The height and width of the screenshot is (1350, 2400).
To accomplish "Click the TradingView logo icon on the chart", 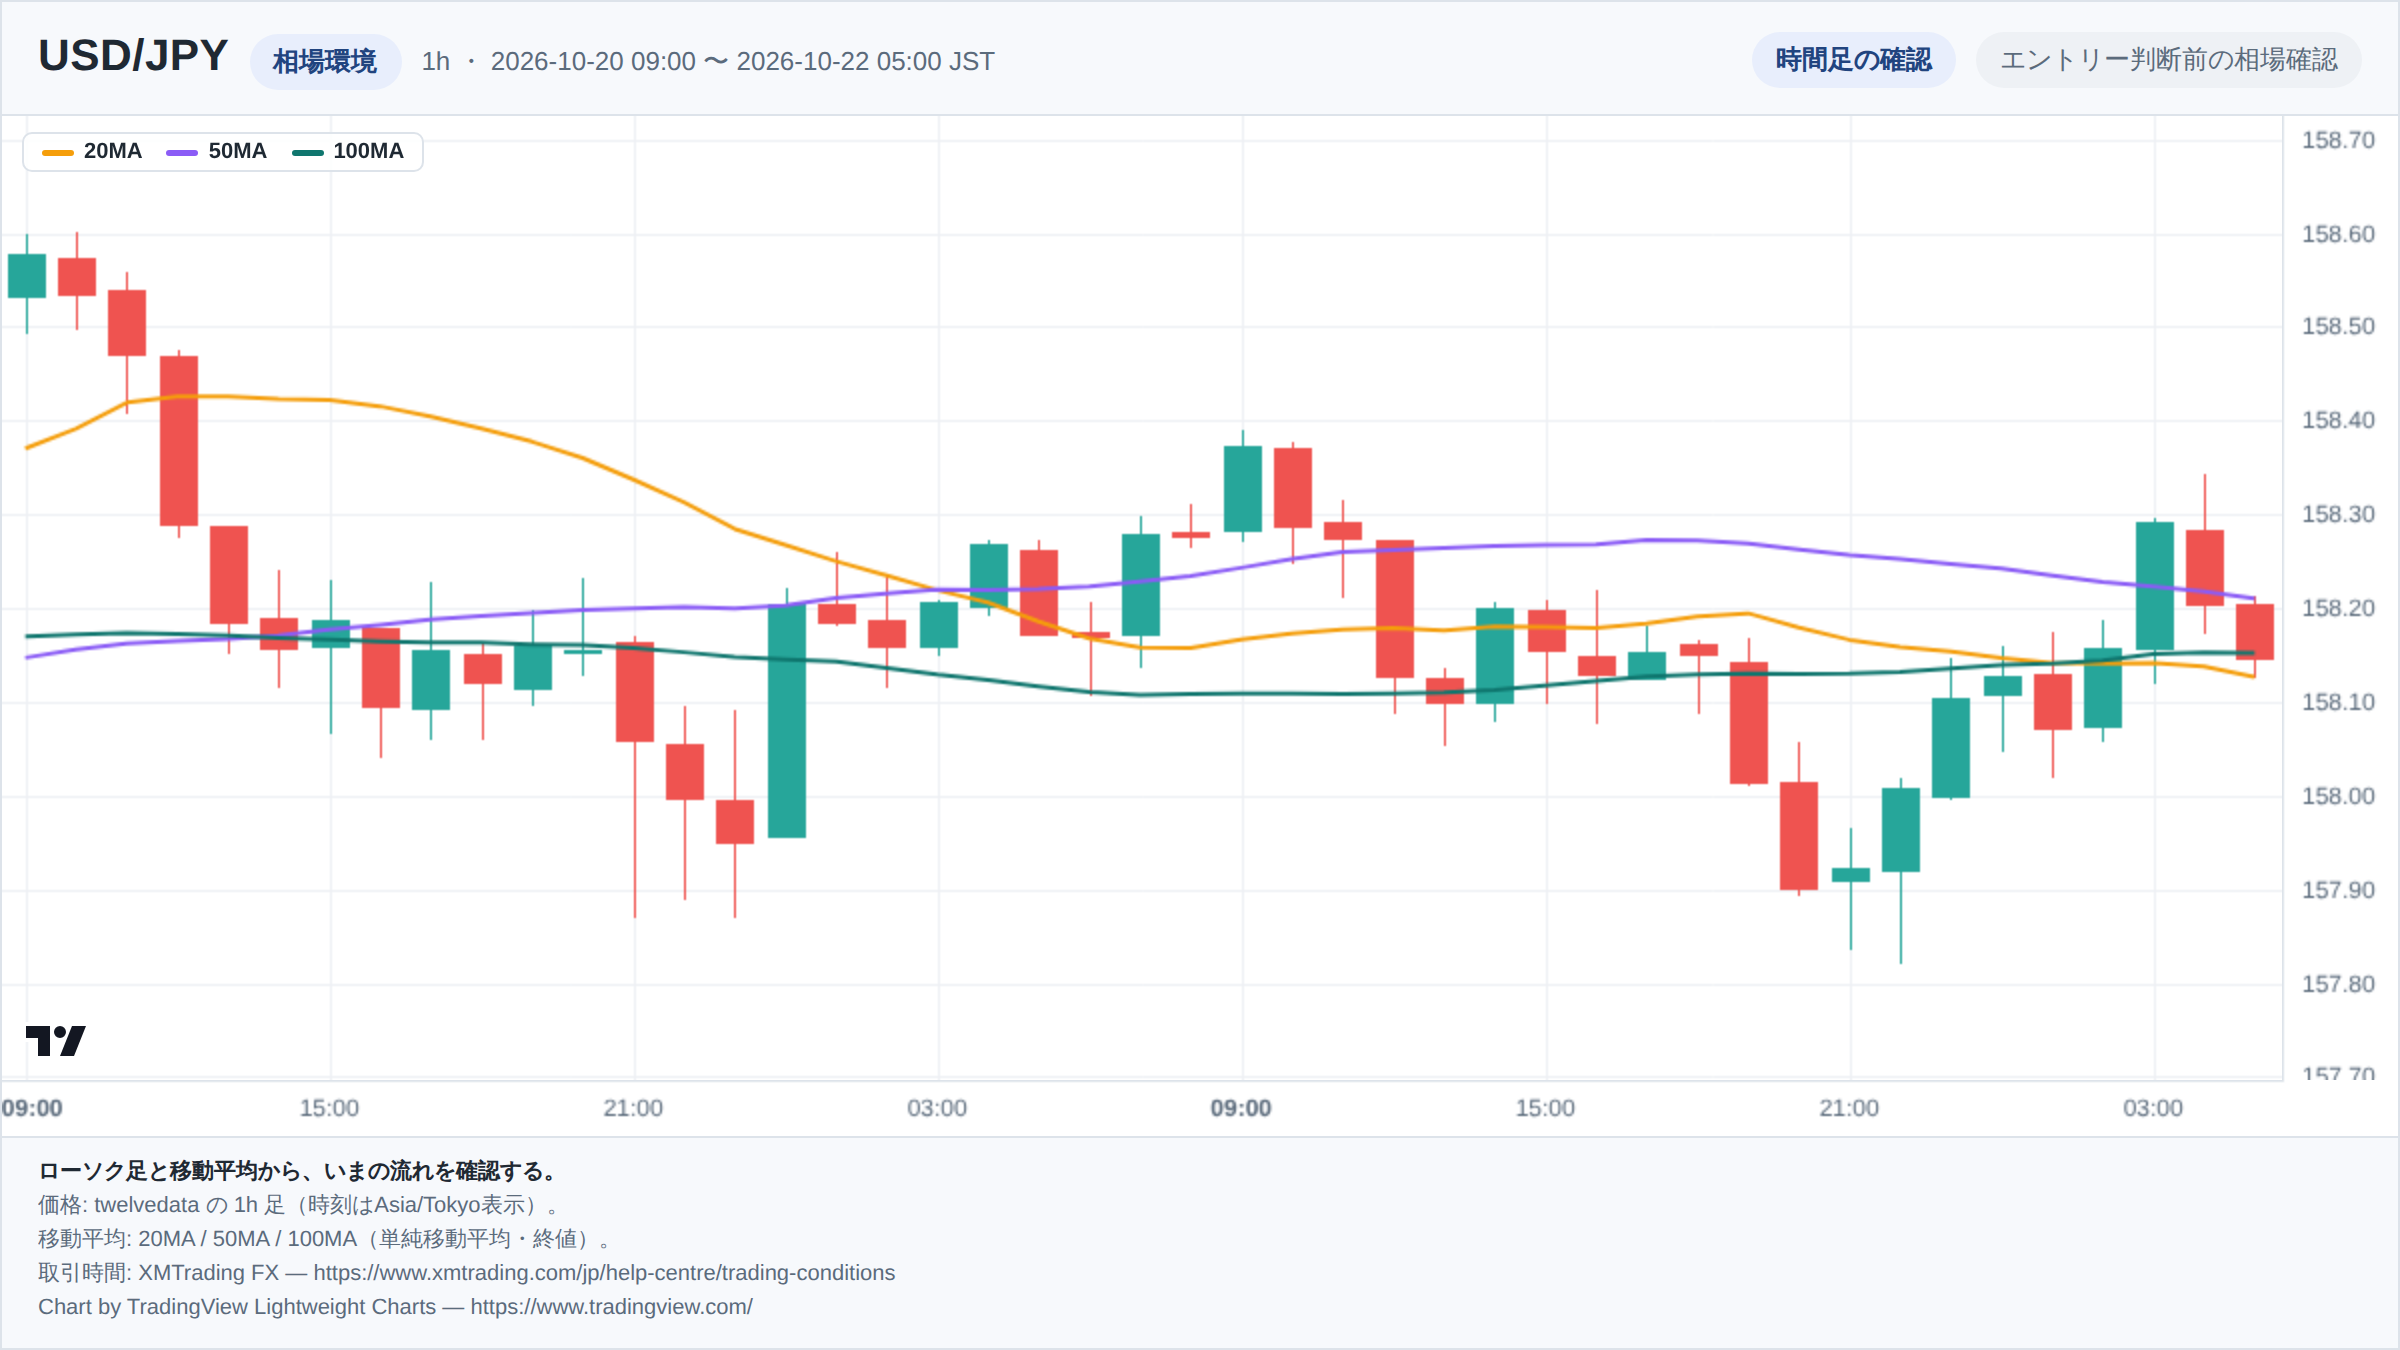I will pos(56,1041).
